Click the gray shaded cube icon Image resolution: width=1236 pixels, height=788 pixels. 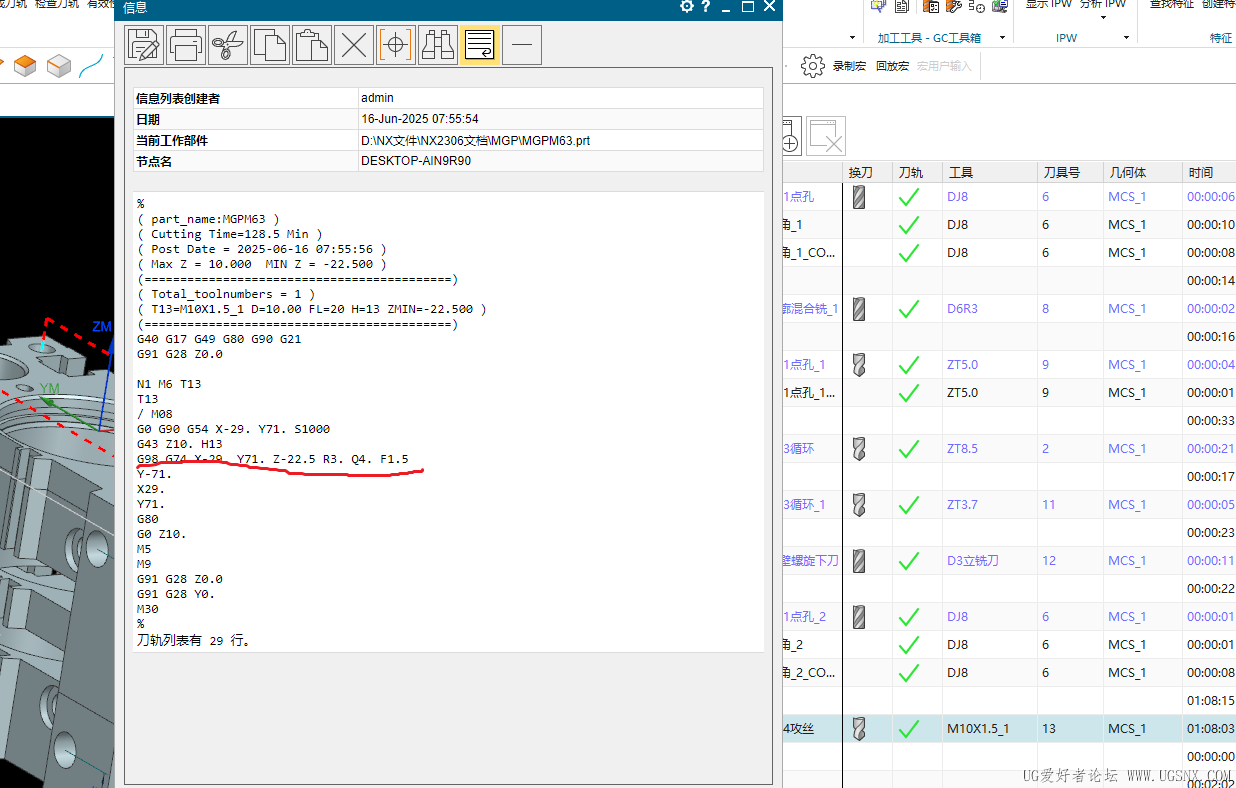tap(59, 67)
